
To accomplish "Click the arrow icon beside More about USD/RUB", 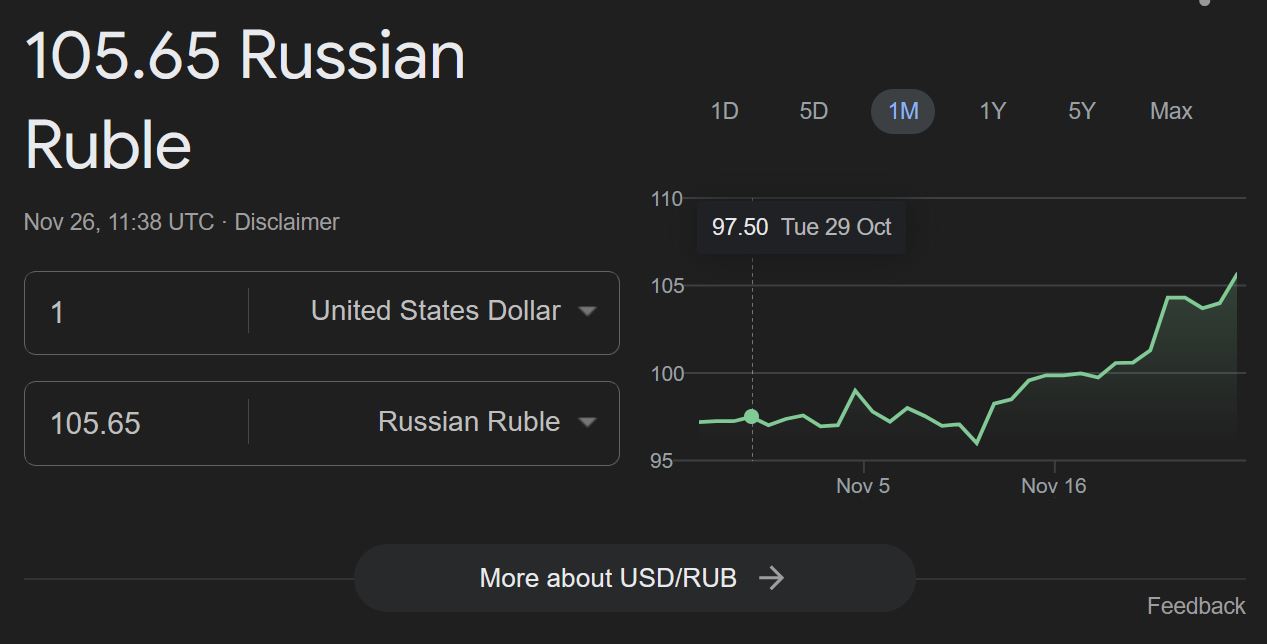I will coord(771,578).
